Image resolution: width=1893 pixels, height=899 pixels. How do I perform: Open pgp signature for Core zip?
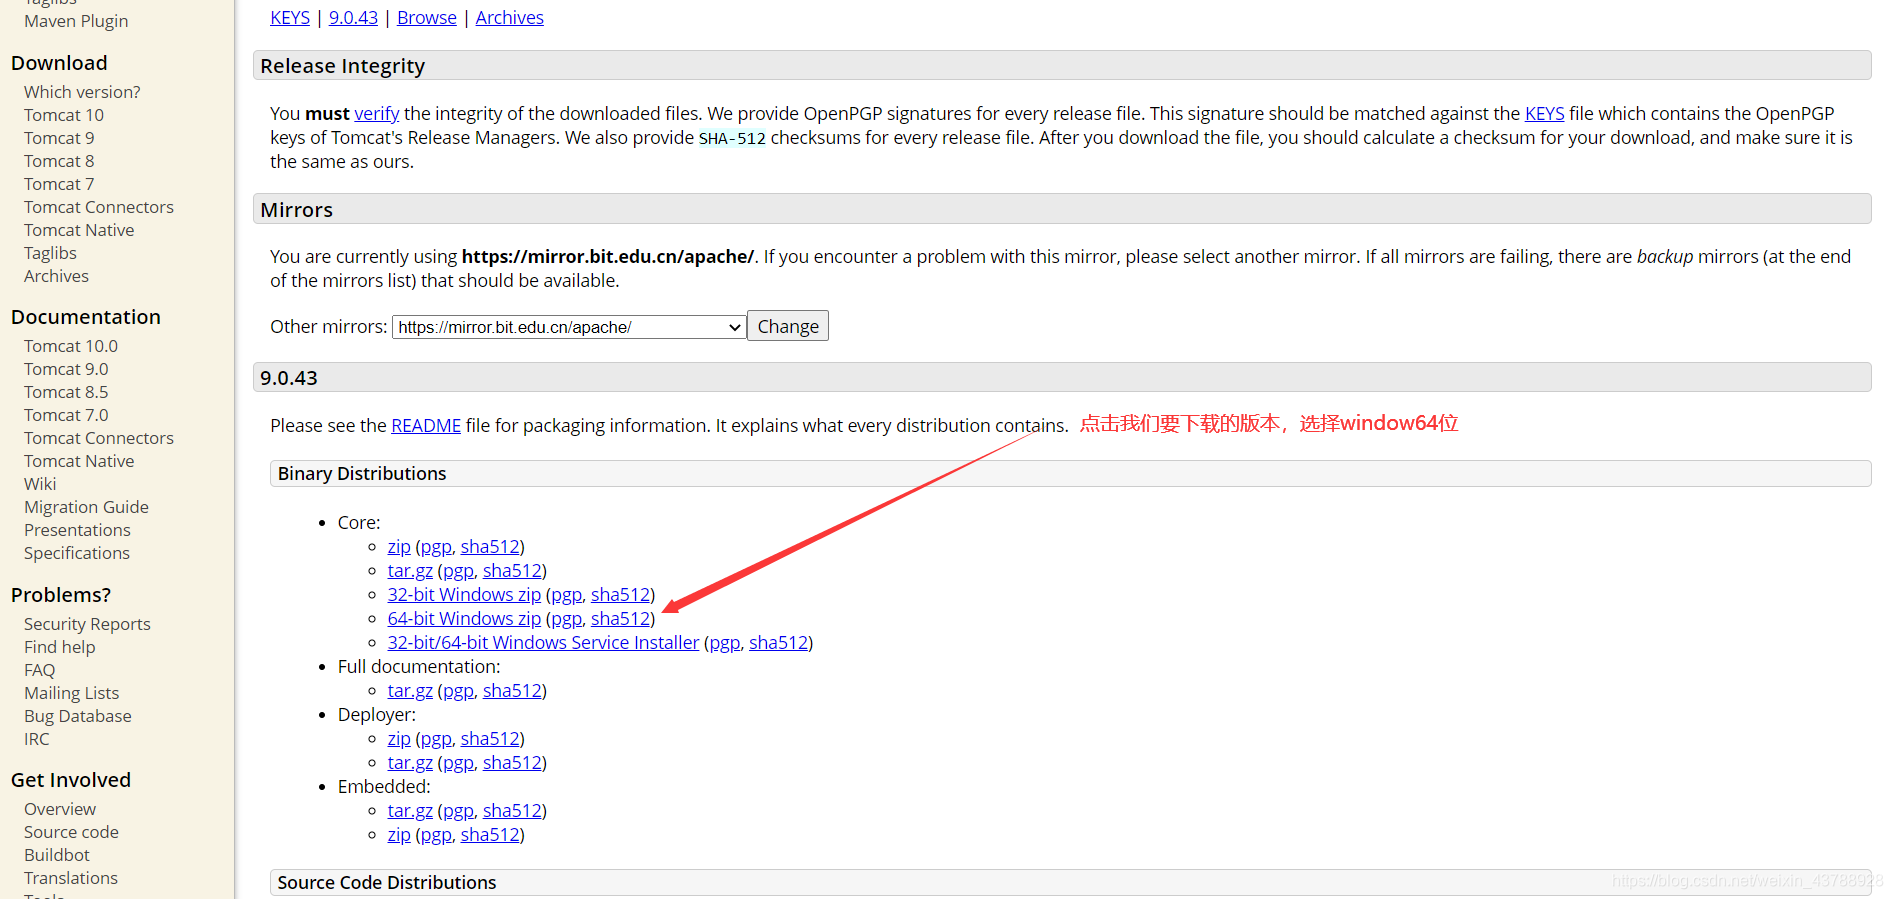(x=436, y=547)
